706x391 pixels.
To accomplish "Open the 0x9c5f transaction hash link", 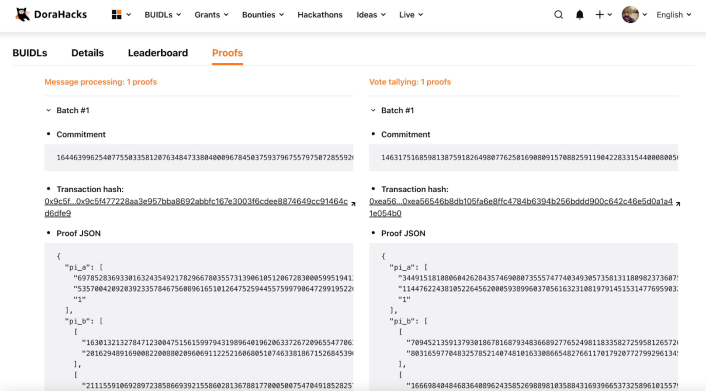I will pyautogui.click(x=196, y=207).
